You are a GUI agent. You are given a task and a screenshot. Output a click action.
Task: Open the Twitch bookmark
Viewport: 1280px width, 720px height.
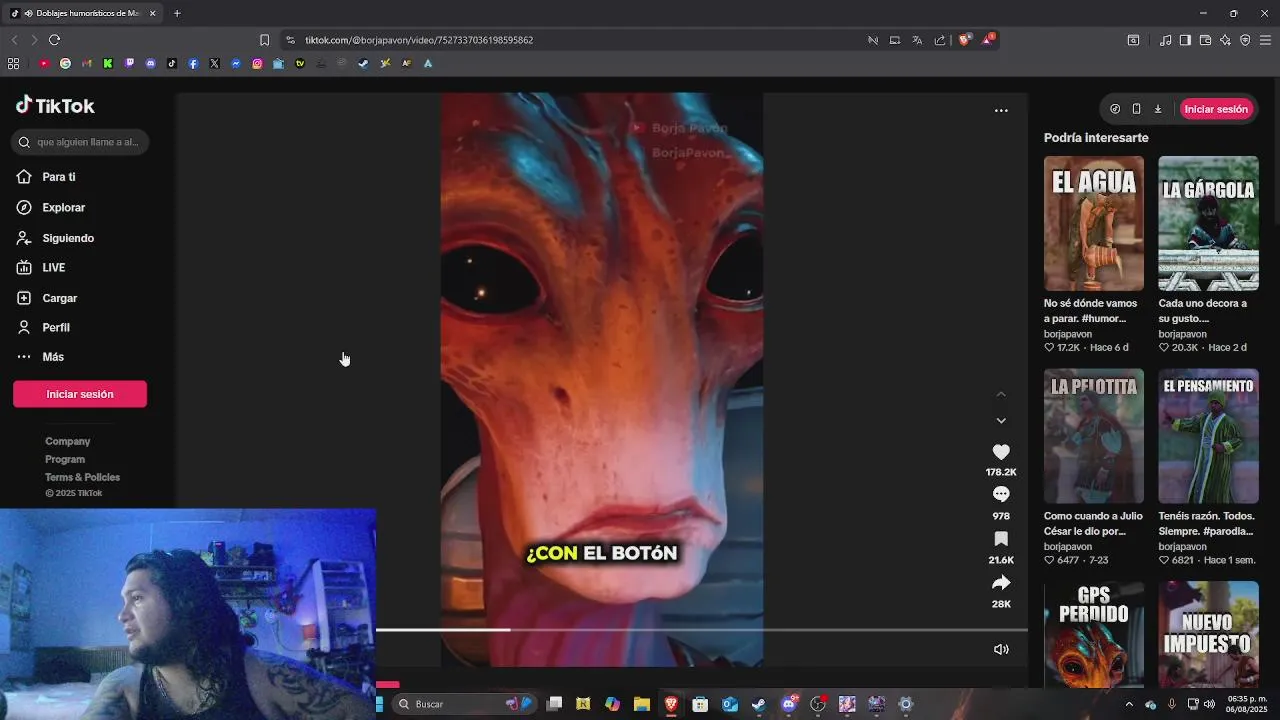(x=129, y=63)
